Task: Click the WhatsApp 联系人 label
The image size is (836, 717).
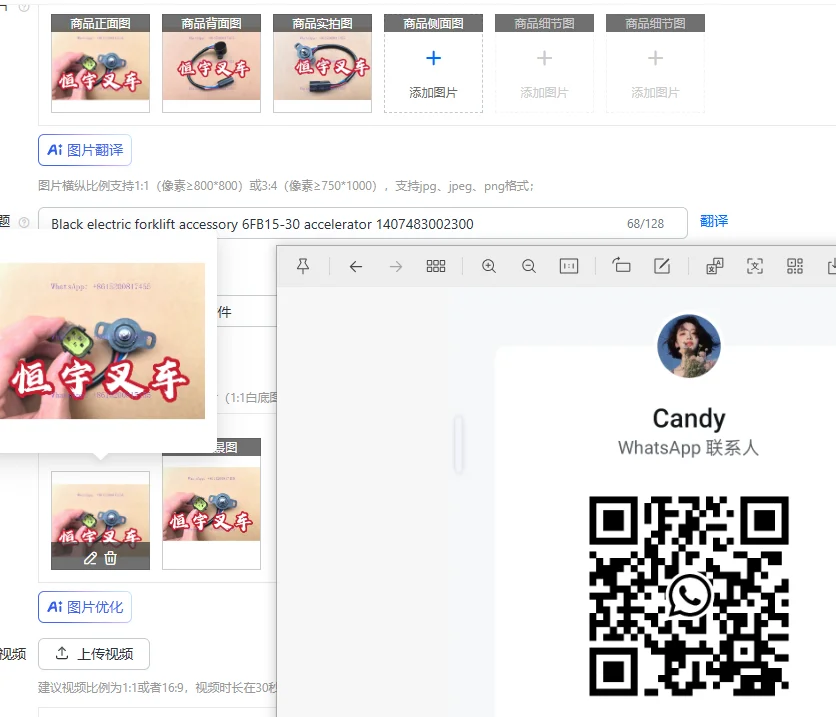Action: pyautogui.click(x=688, y=448)
